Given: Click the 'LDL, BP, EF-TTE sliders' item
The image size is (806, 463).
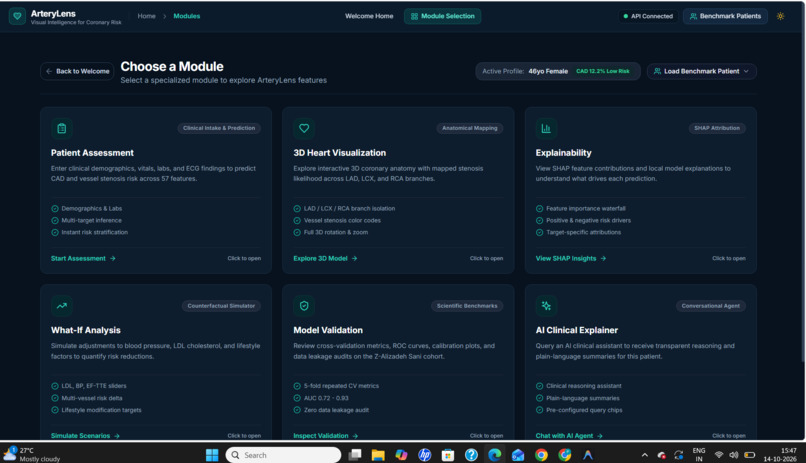Looking at the screenshot, I should [88, 386].
